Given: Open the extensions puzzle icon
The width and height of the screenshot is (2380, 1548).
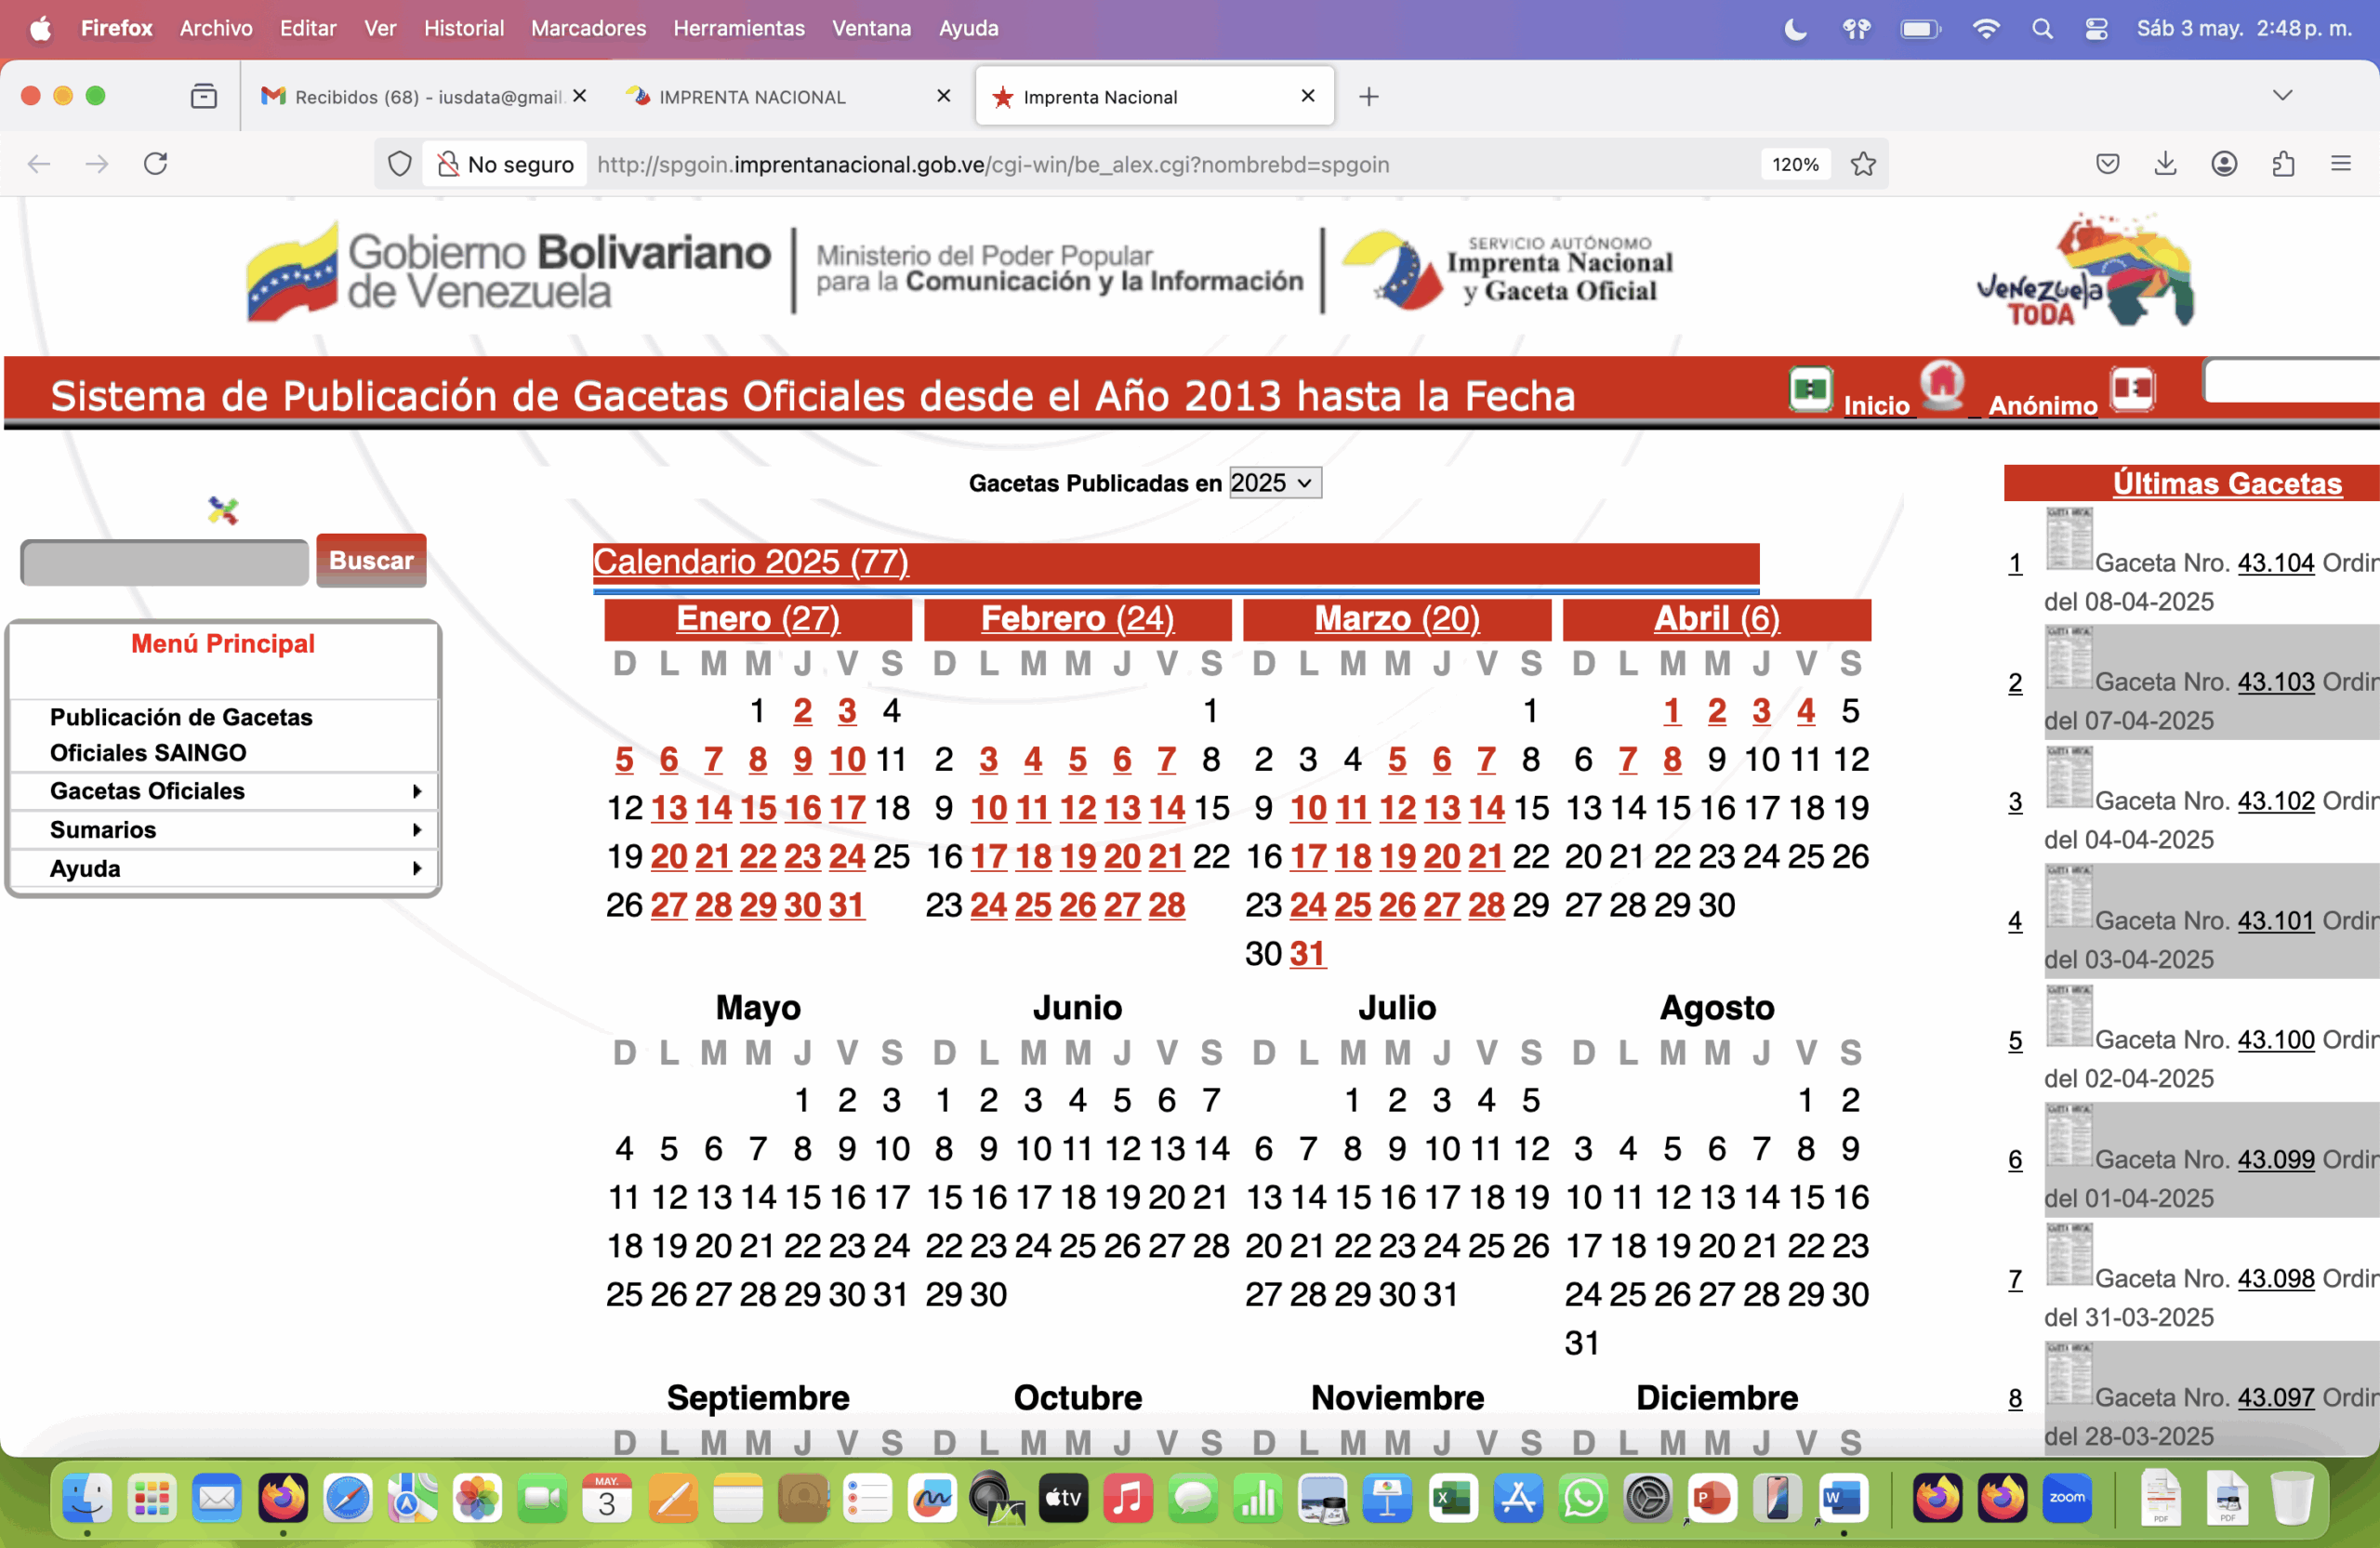Looking at the screenshot, I should (x=2283, y=164).
